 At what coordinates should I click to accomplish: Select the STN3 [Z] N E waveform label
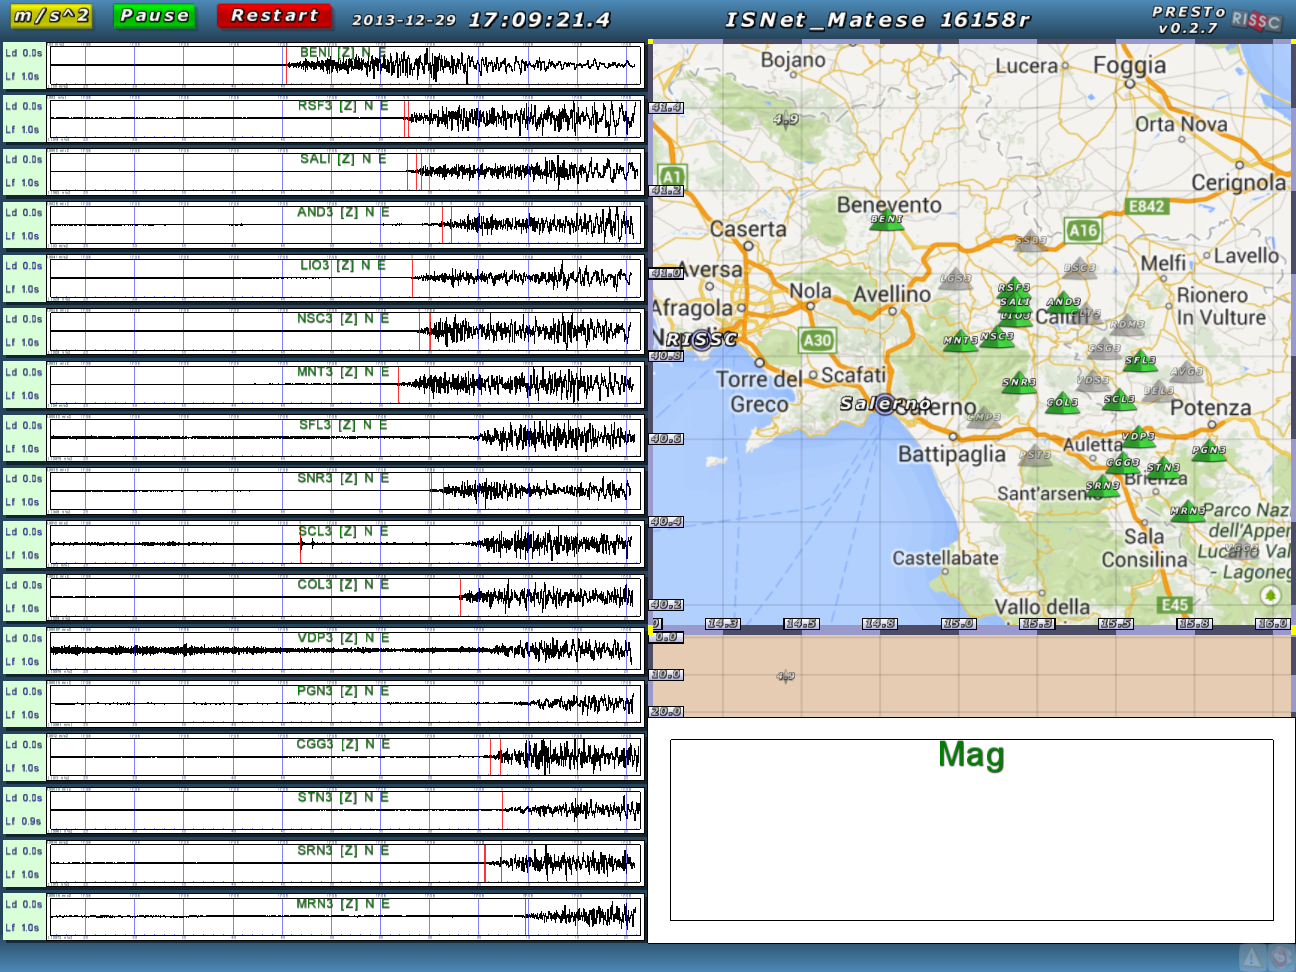344,797
